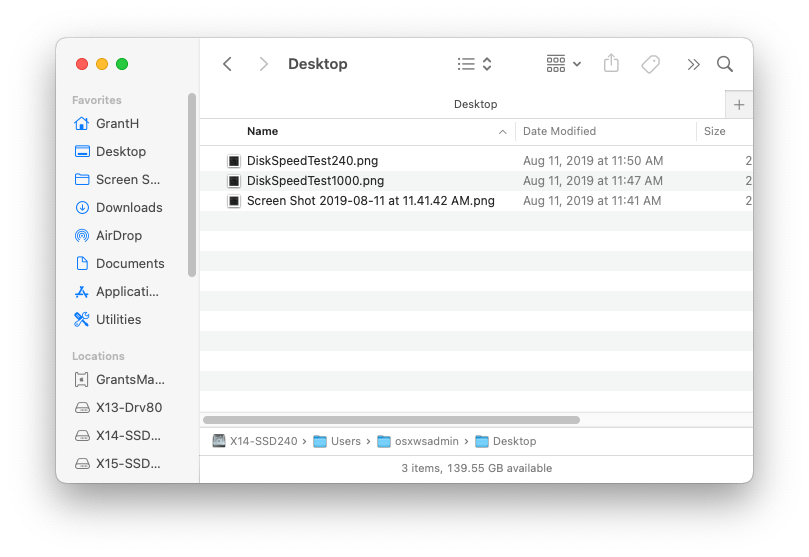Sort by Size column header
The image size is (809, 557).
coord(715,132)
